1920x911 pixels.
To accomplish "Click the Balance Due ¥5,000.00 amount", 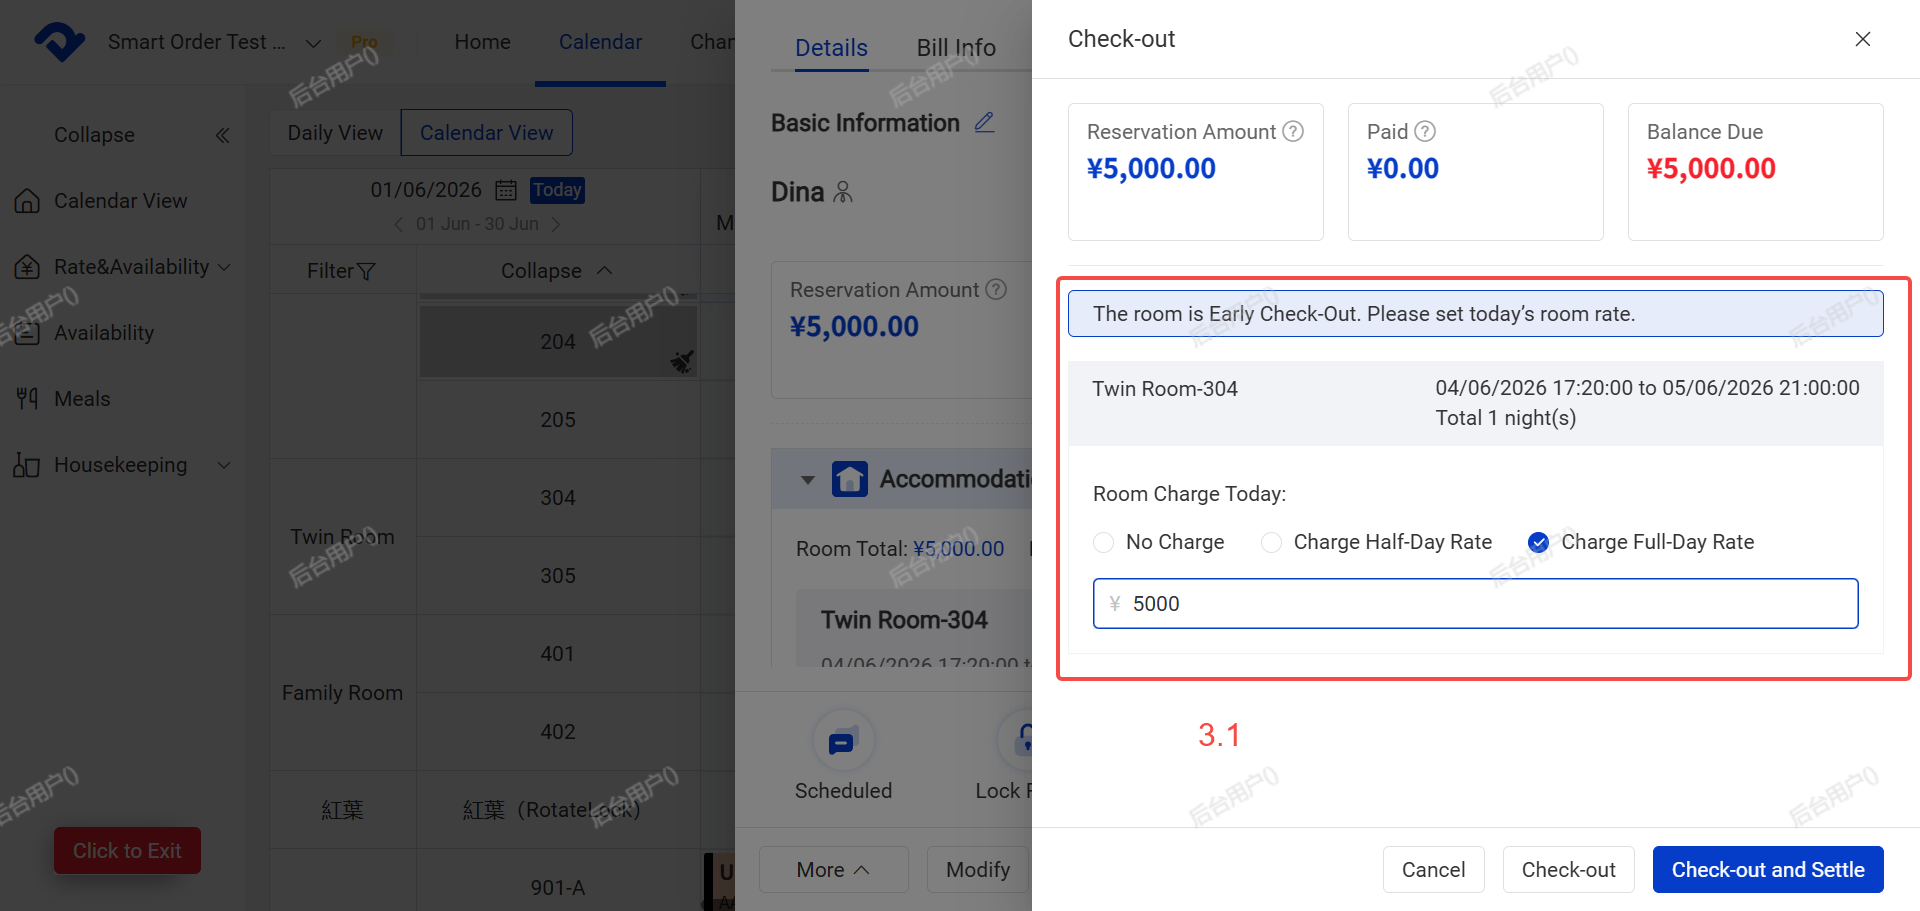I will [1711, 169].
